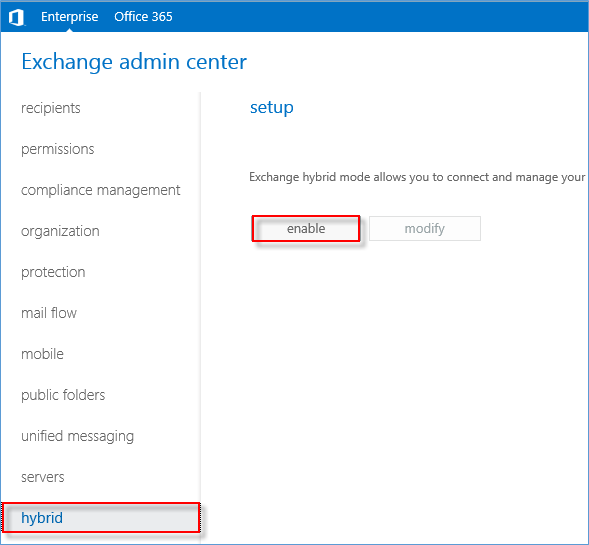This screenshot has width=589, height=545.
Task: Open the permissions section
Action: 57,149
